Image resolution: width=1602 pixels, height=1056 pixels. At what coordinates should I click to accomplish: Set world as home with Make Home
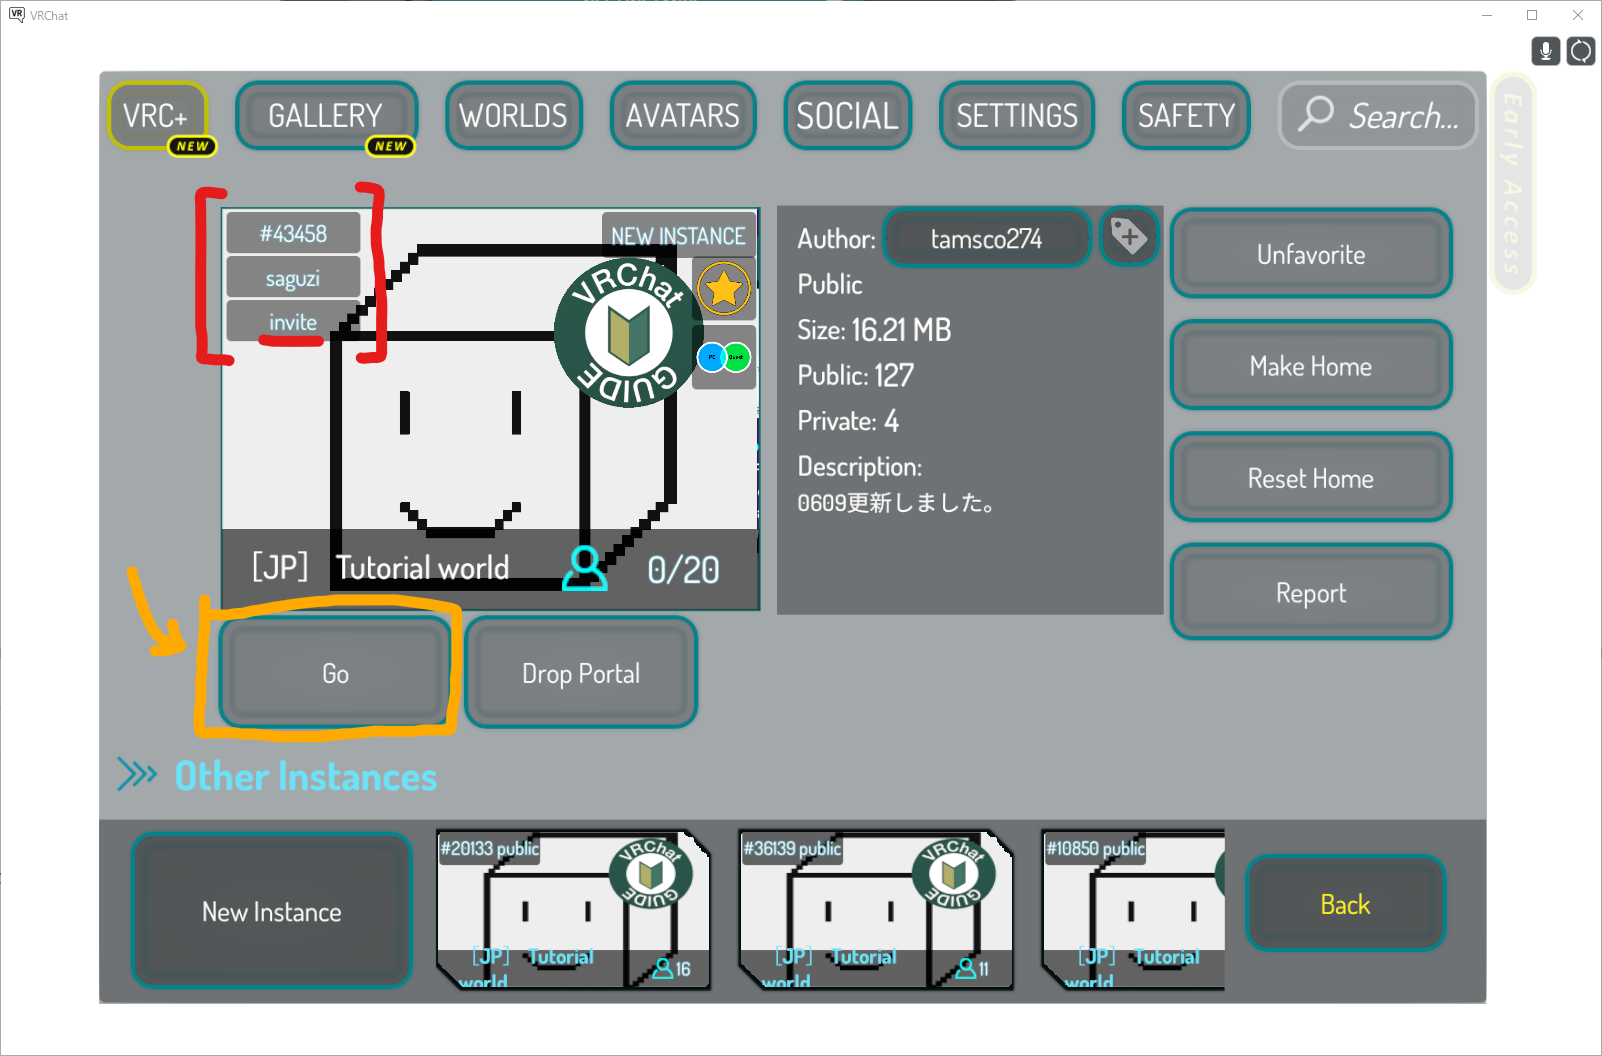click(x=1310, y=366)
